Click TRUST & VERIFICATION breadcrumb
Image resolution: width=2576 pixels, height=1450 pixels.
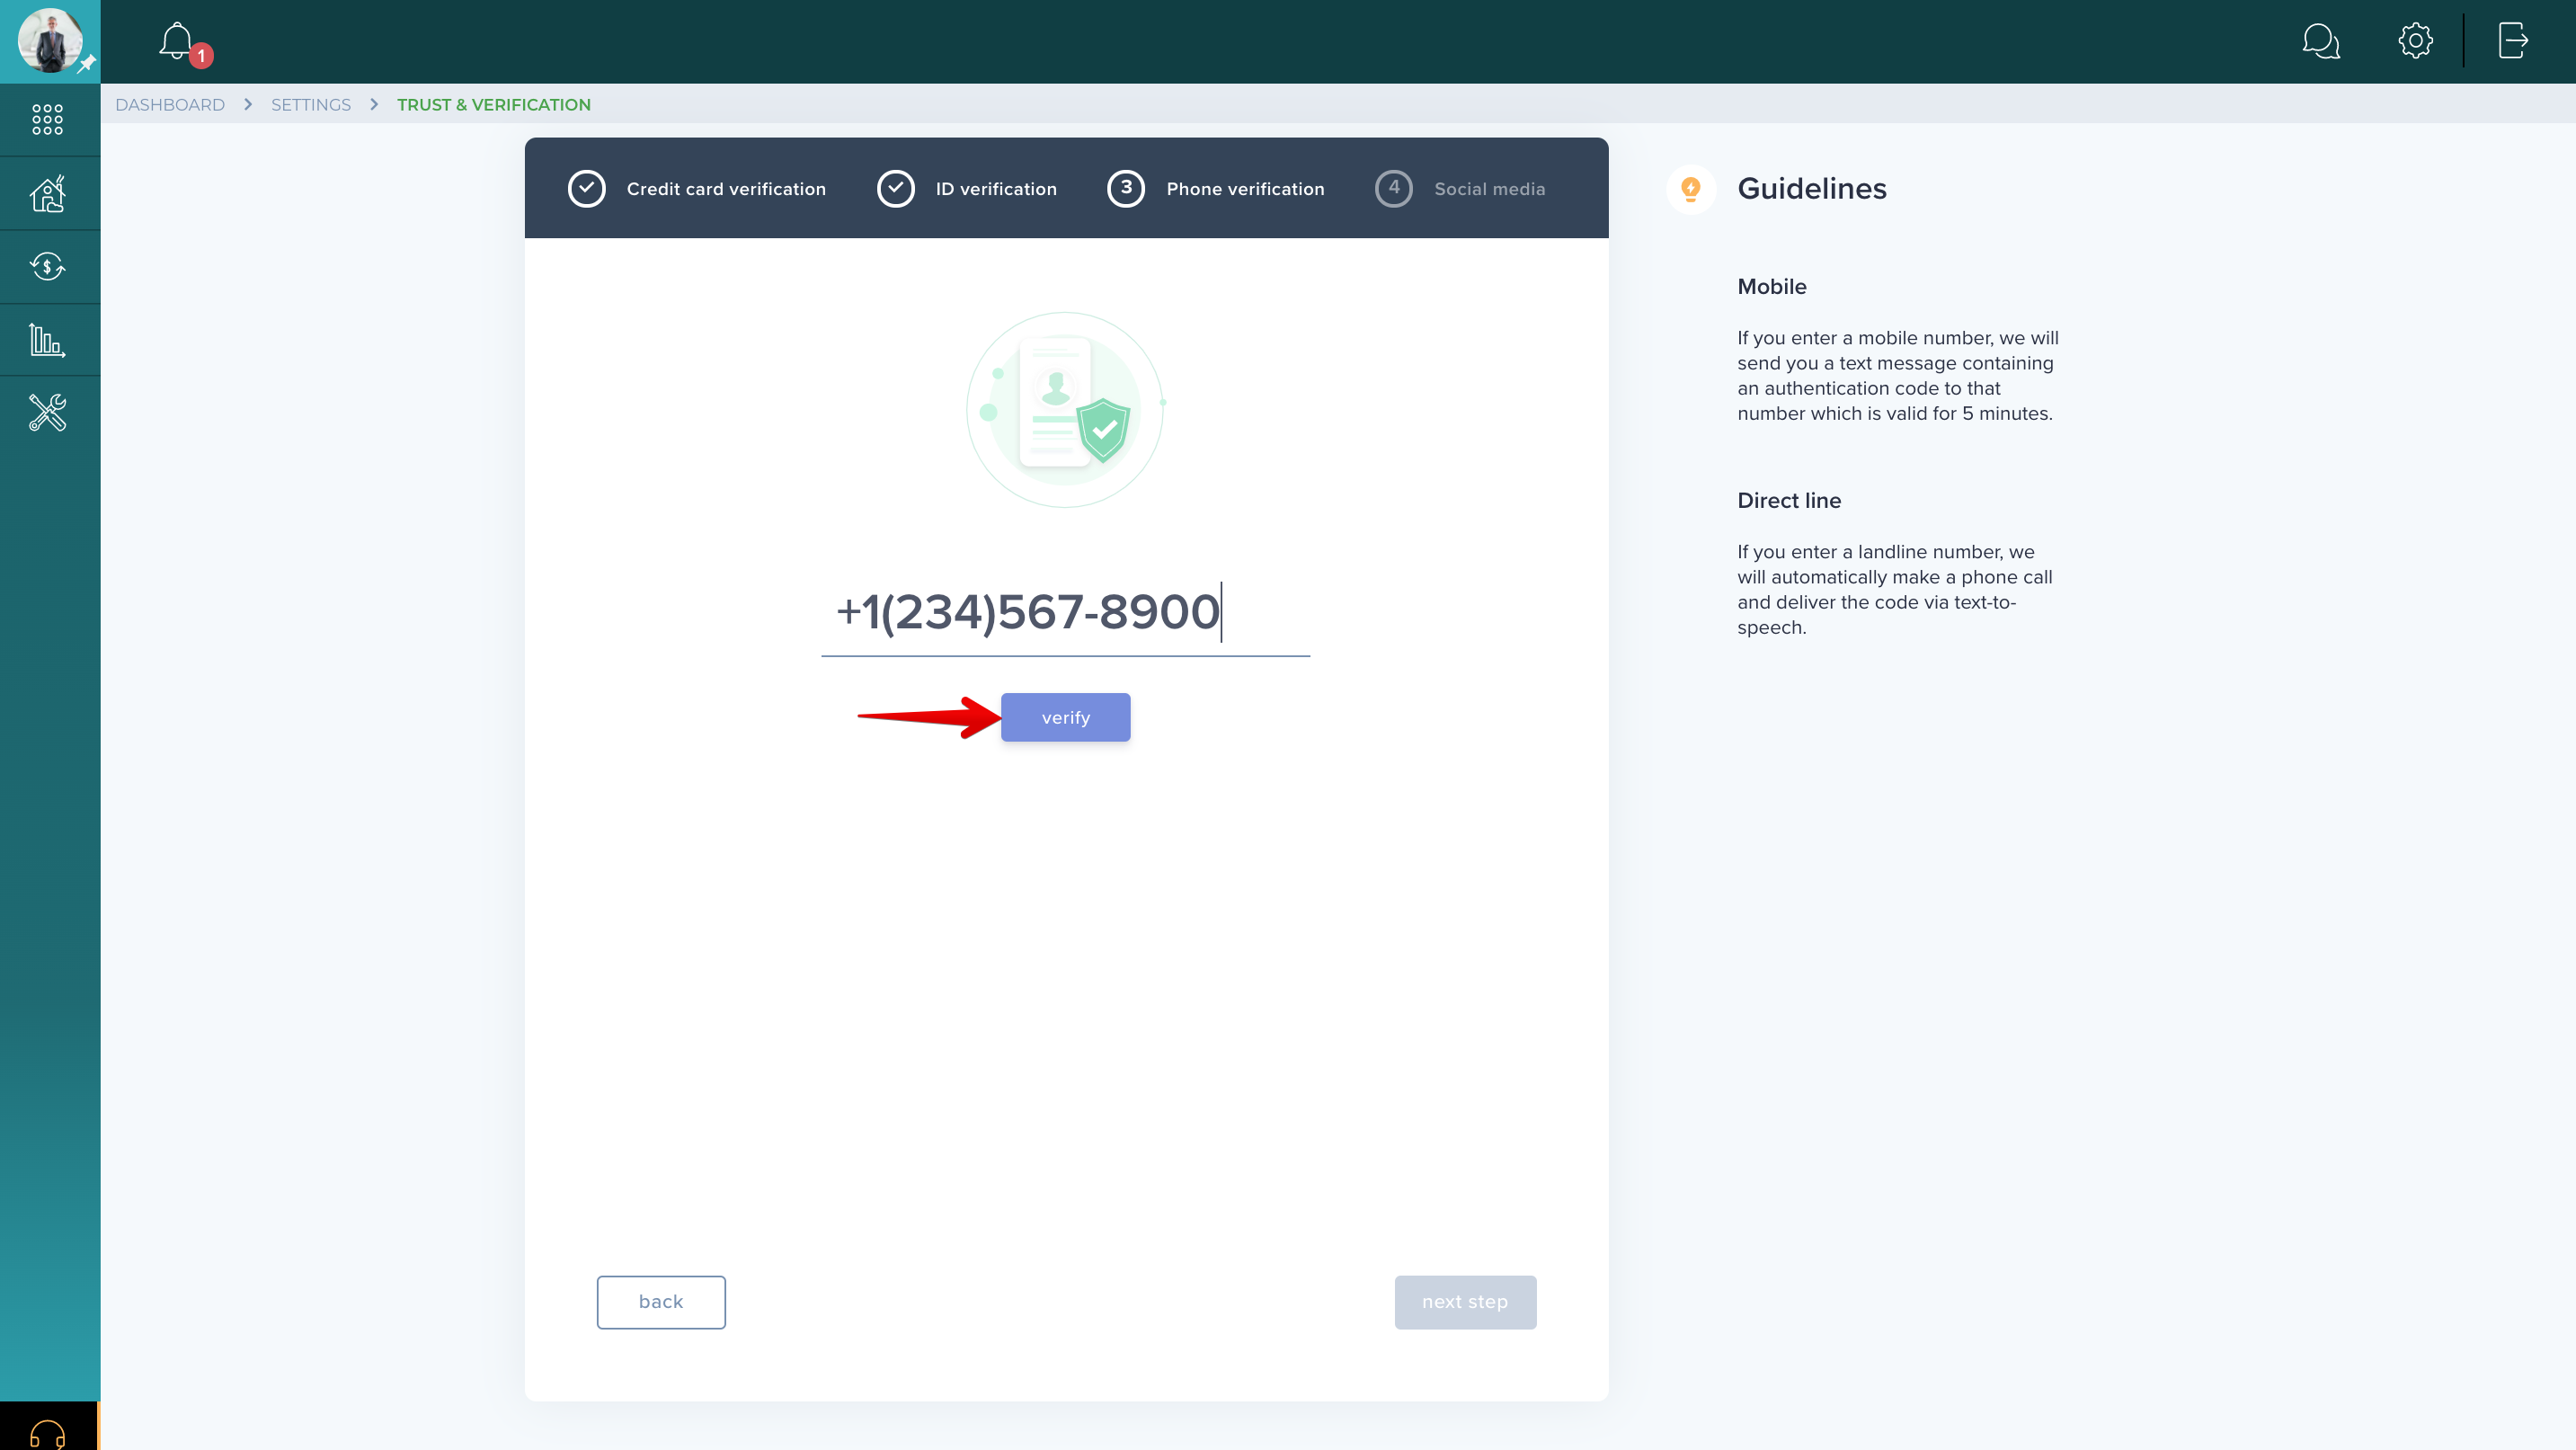pyautogui.click(x=494, y=105)
